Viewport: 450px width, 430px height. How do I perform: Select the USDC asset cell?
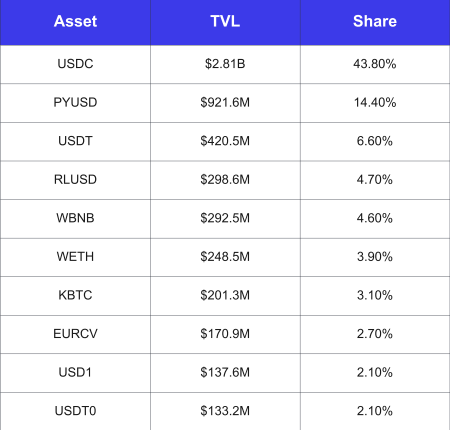tap(75, 64)
